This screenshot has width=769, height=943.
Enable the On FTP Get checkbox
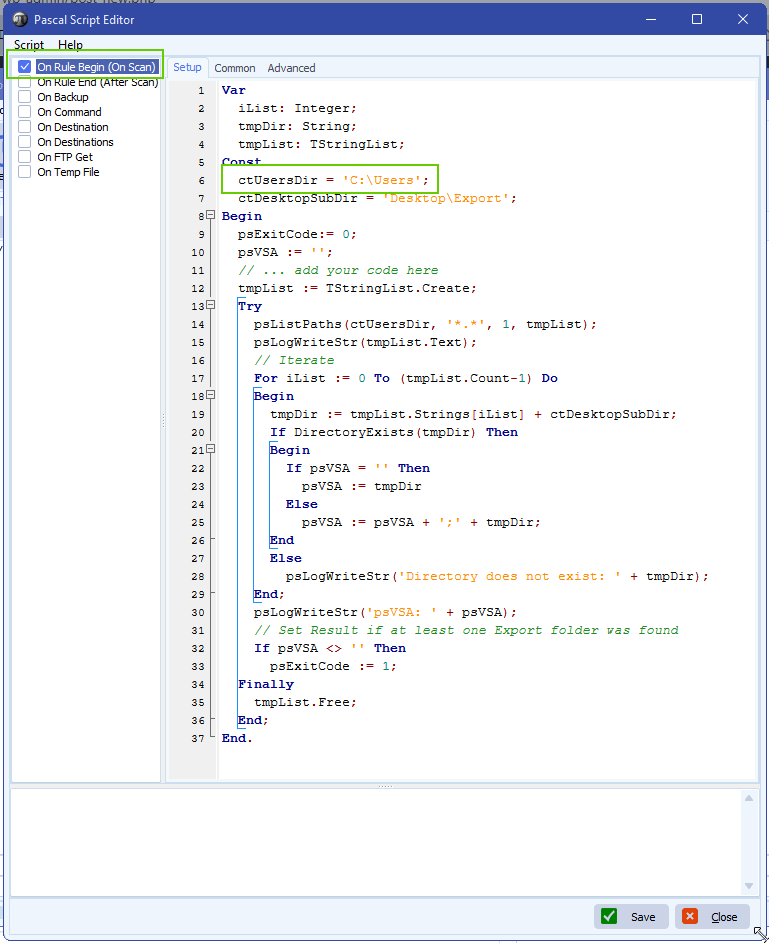pos(25,157)
